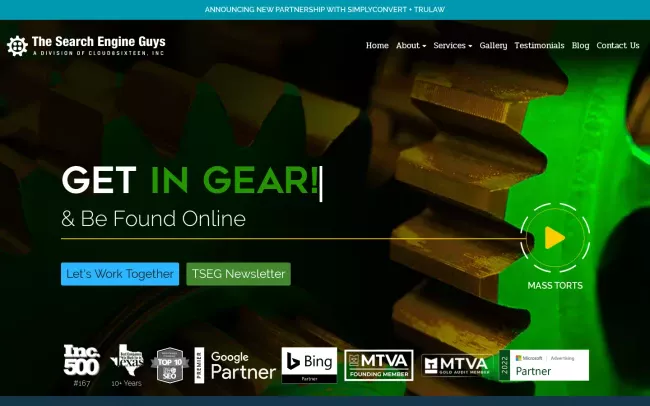Open the Google Partner badge

pyautogui.click(x=235, y=365)
